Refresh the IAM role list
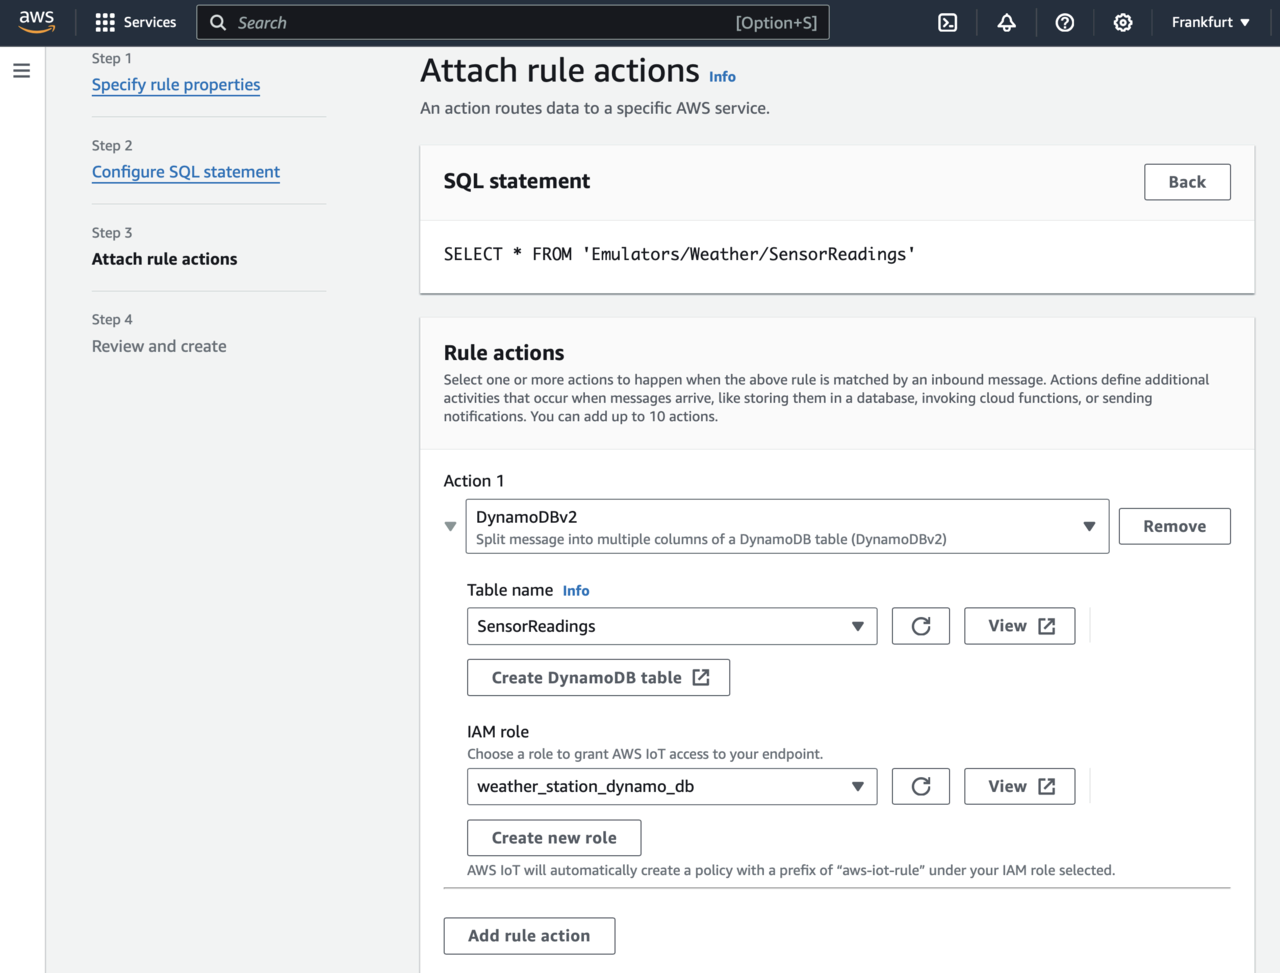Screen dimensions: 1280x973 (920, 787)
